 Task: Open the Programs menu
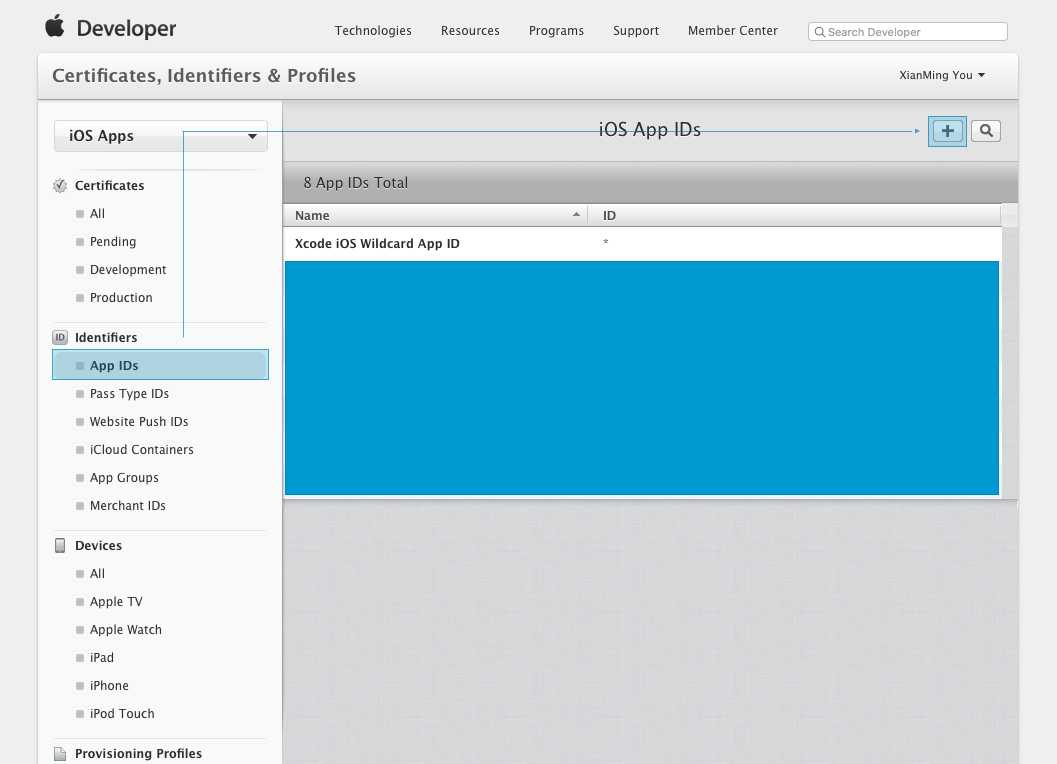coord(556,30)
